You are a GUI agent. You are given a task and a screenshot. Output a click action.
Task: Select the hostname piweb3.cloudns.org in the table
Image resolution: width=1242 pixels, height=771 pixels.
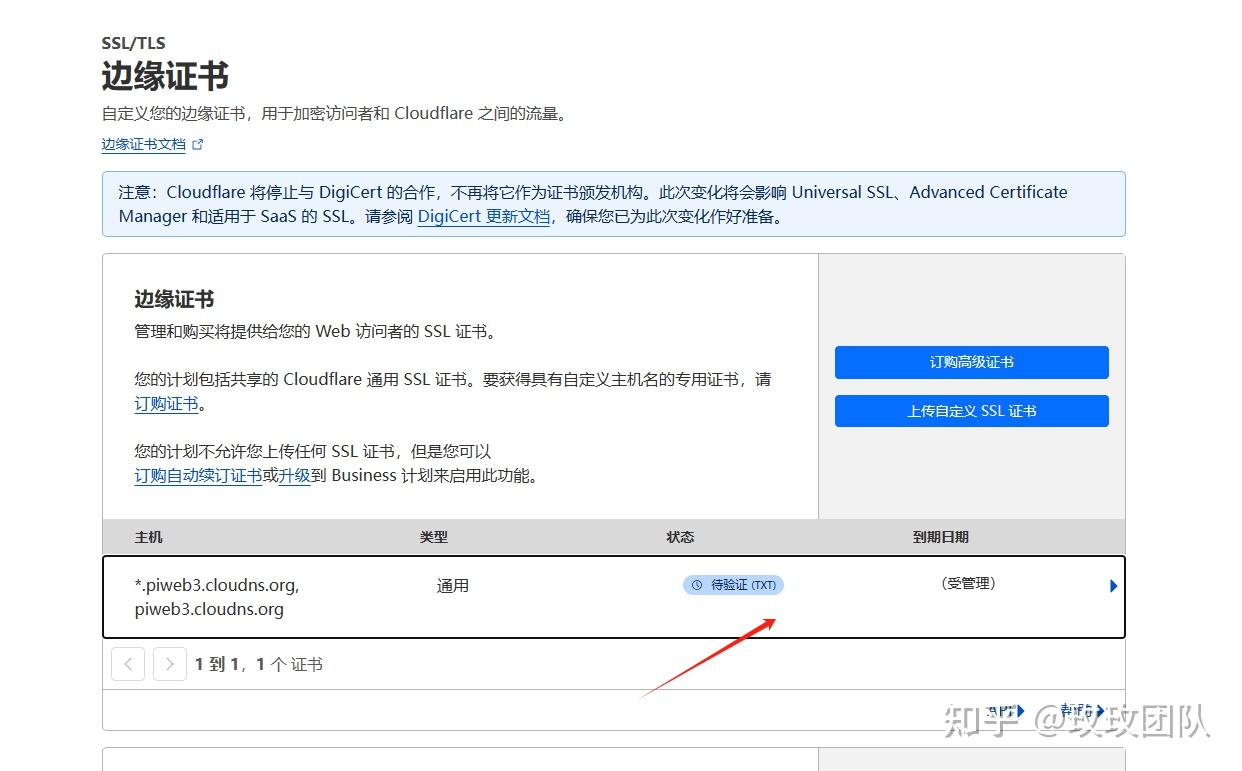pos(210,609)
